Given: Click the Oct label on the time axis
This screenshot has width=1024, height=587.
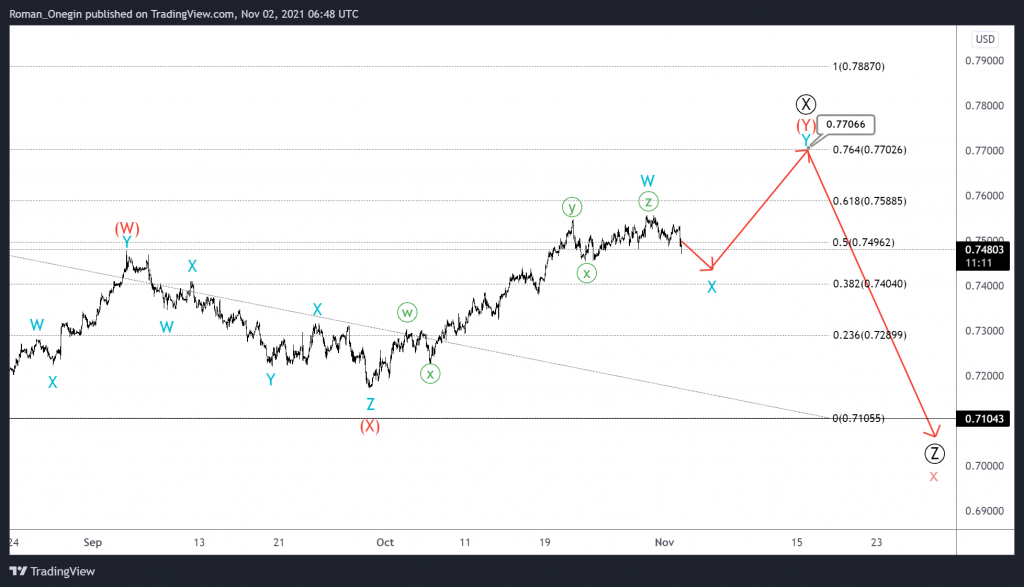Looking at the screenshot, I should point(385,542).
